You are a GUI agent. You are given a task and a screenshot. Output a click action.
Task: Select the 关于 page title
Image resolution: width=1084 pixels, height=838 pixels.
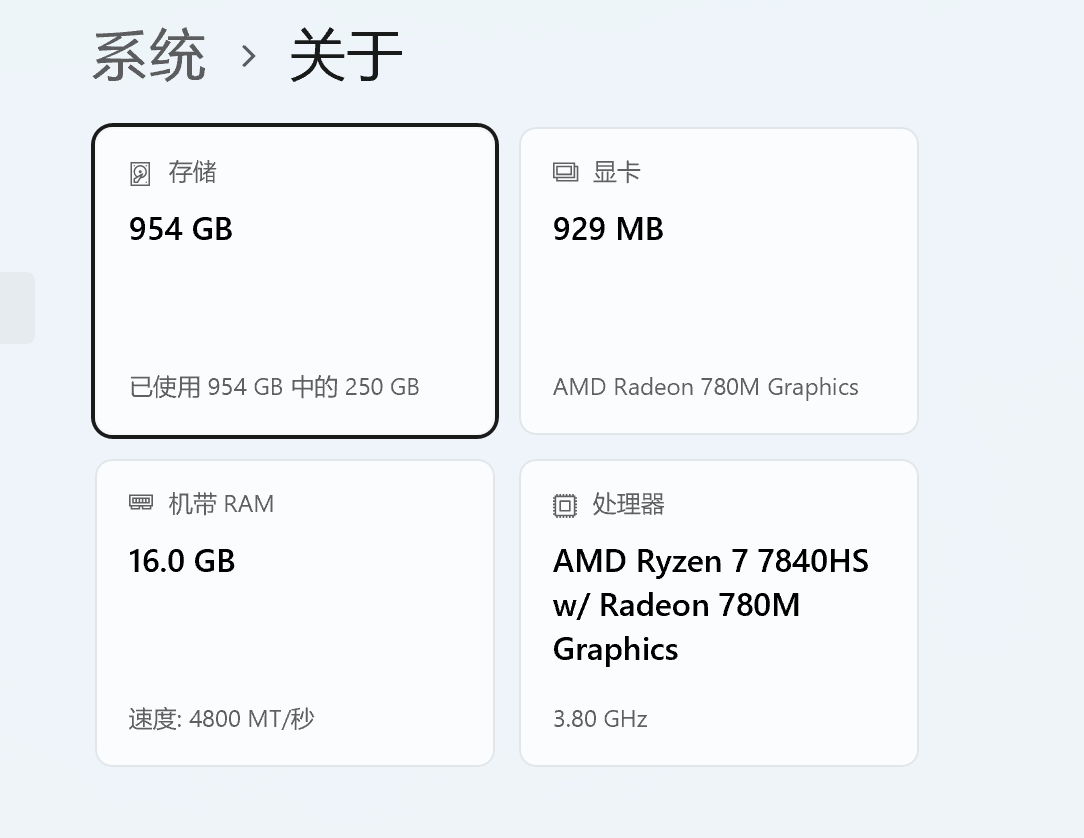tap(346, 56)
